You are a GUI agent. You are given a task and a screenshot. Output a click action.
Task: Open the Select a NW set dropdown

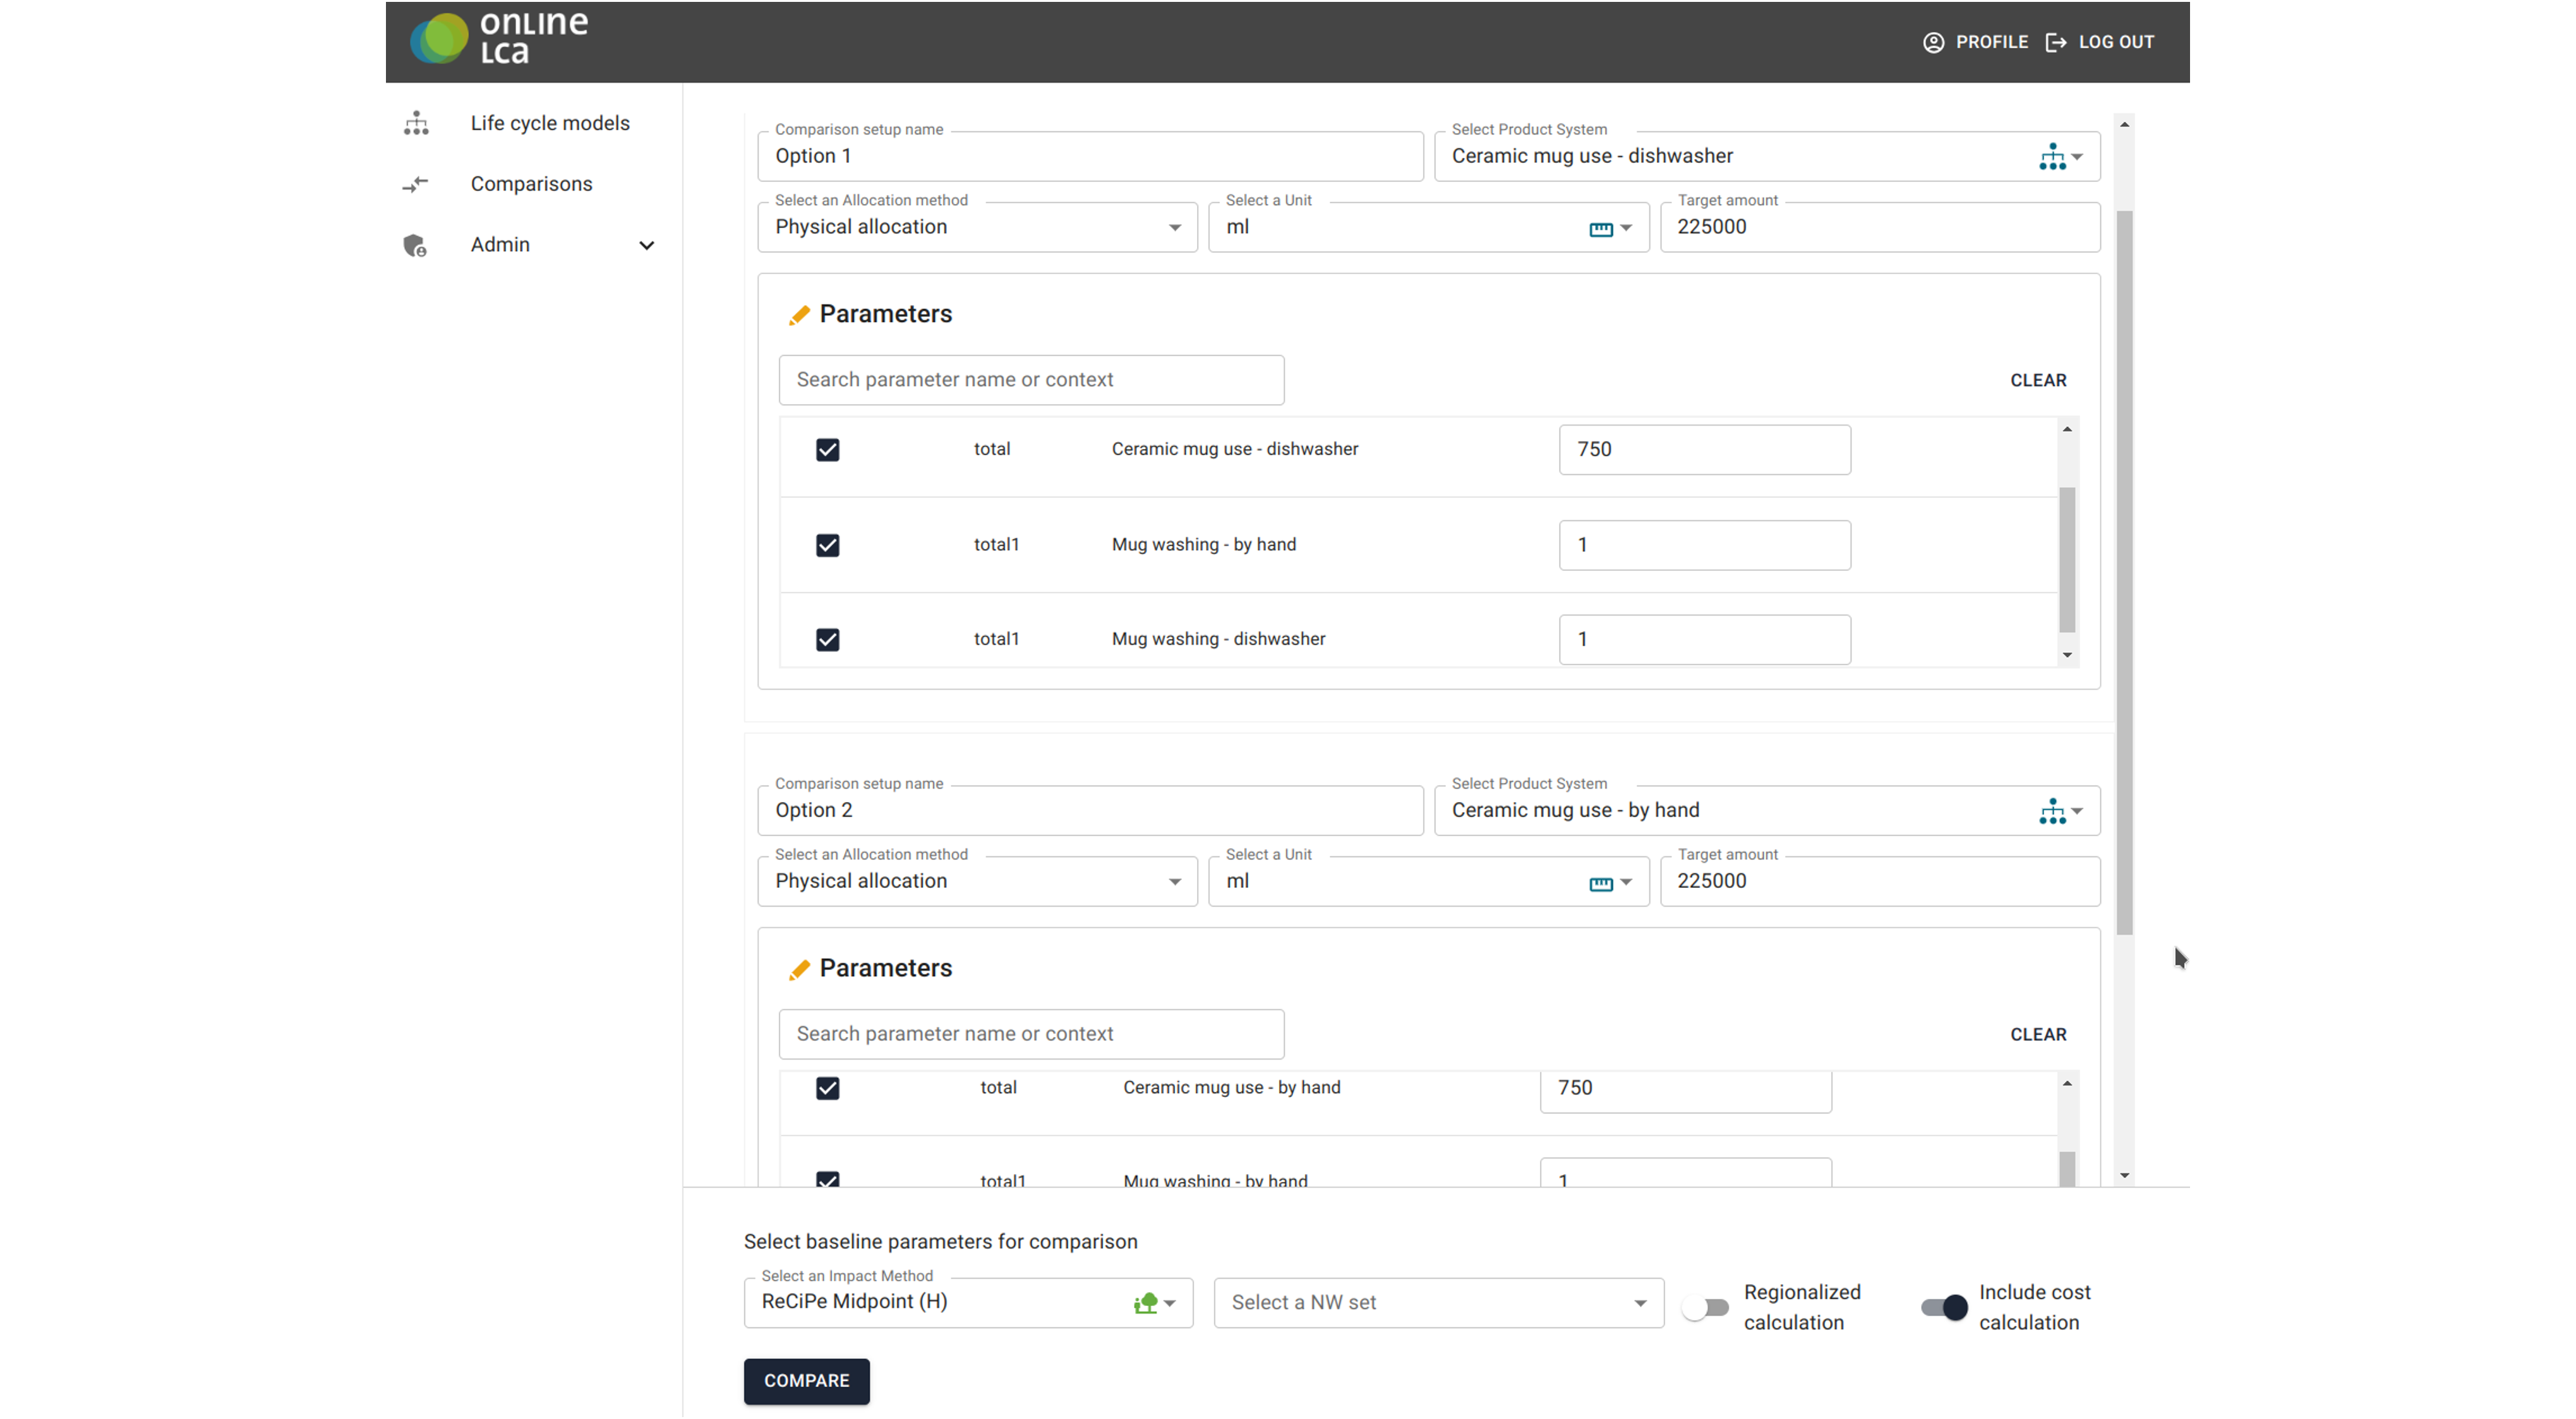click(1438, 1302)
